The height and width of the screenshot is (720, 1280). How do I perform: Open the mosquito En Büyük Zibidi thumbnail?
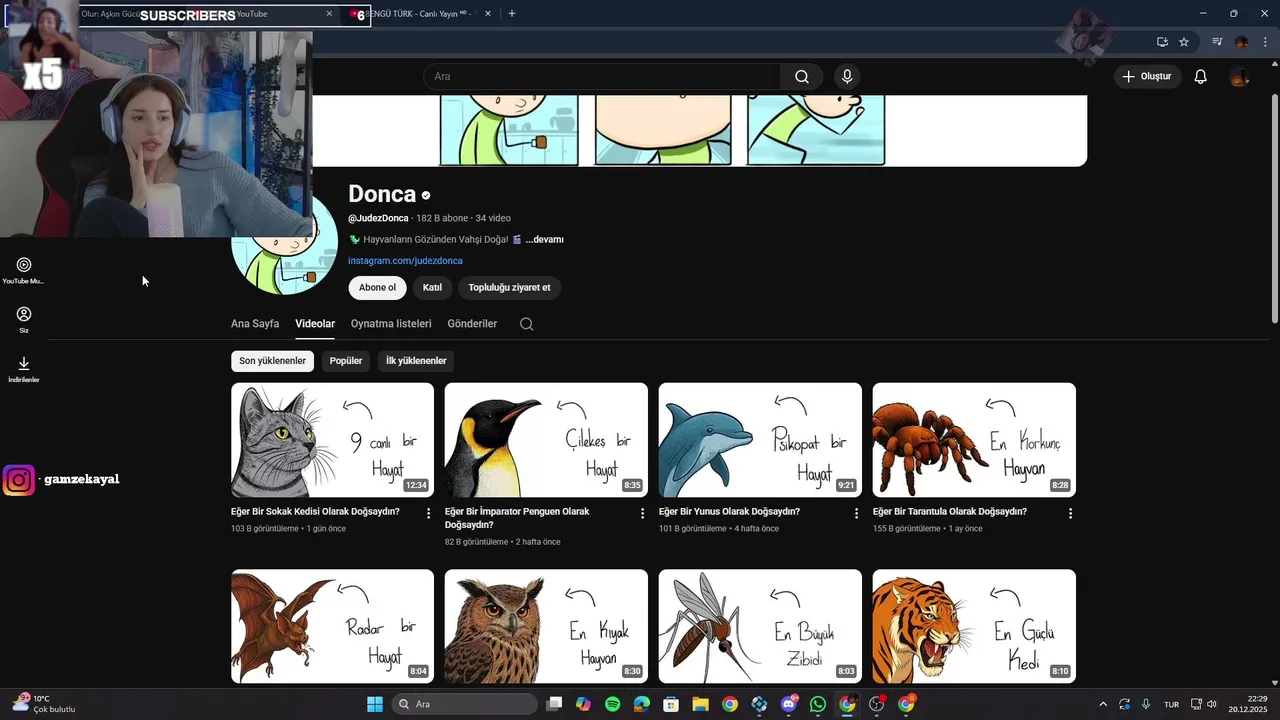click(760, 626)
